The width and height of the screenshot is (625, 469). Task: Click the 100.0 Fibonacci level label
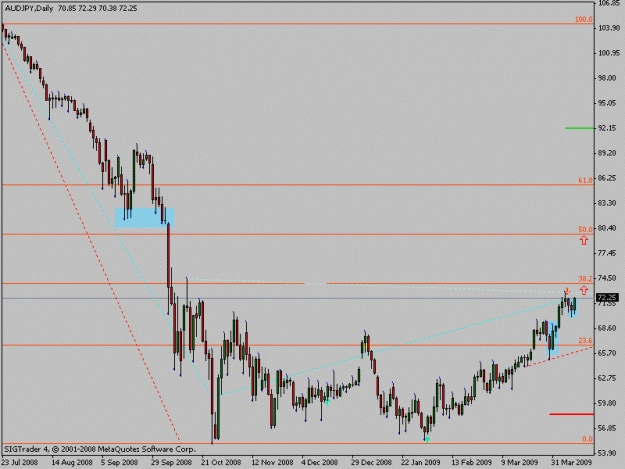(584, 19)
